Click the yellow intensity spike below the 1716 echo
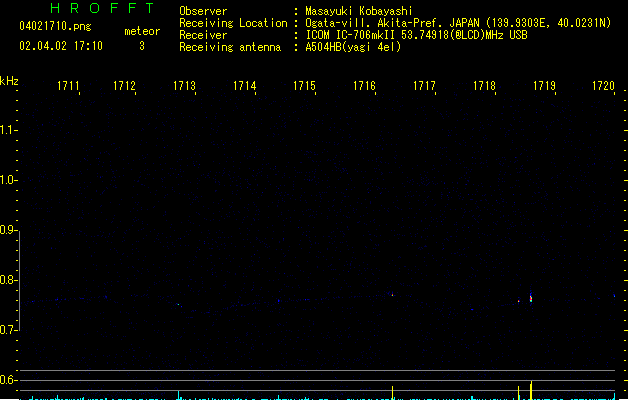Viewport: 629px width, 400px height. 392,393
